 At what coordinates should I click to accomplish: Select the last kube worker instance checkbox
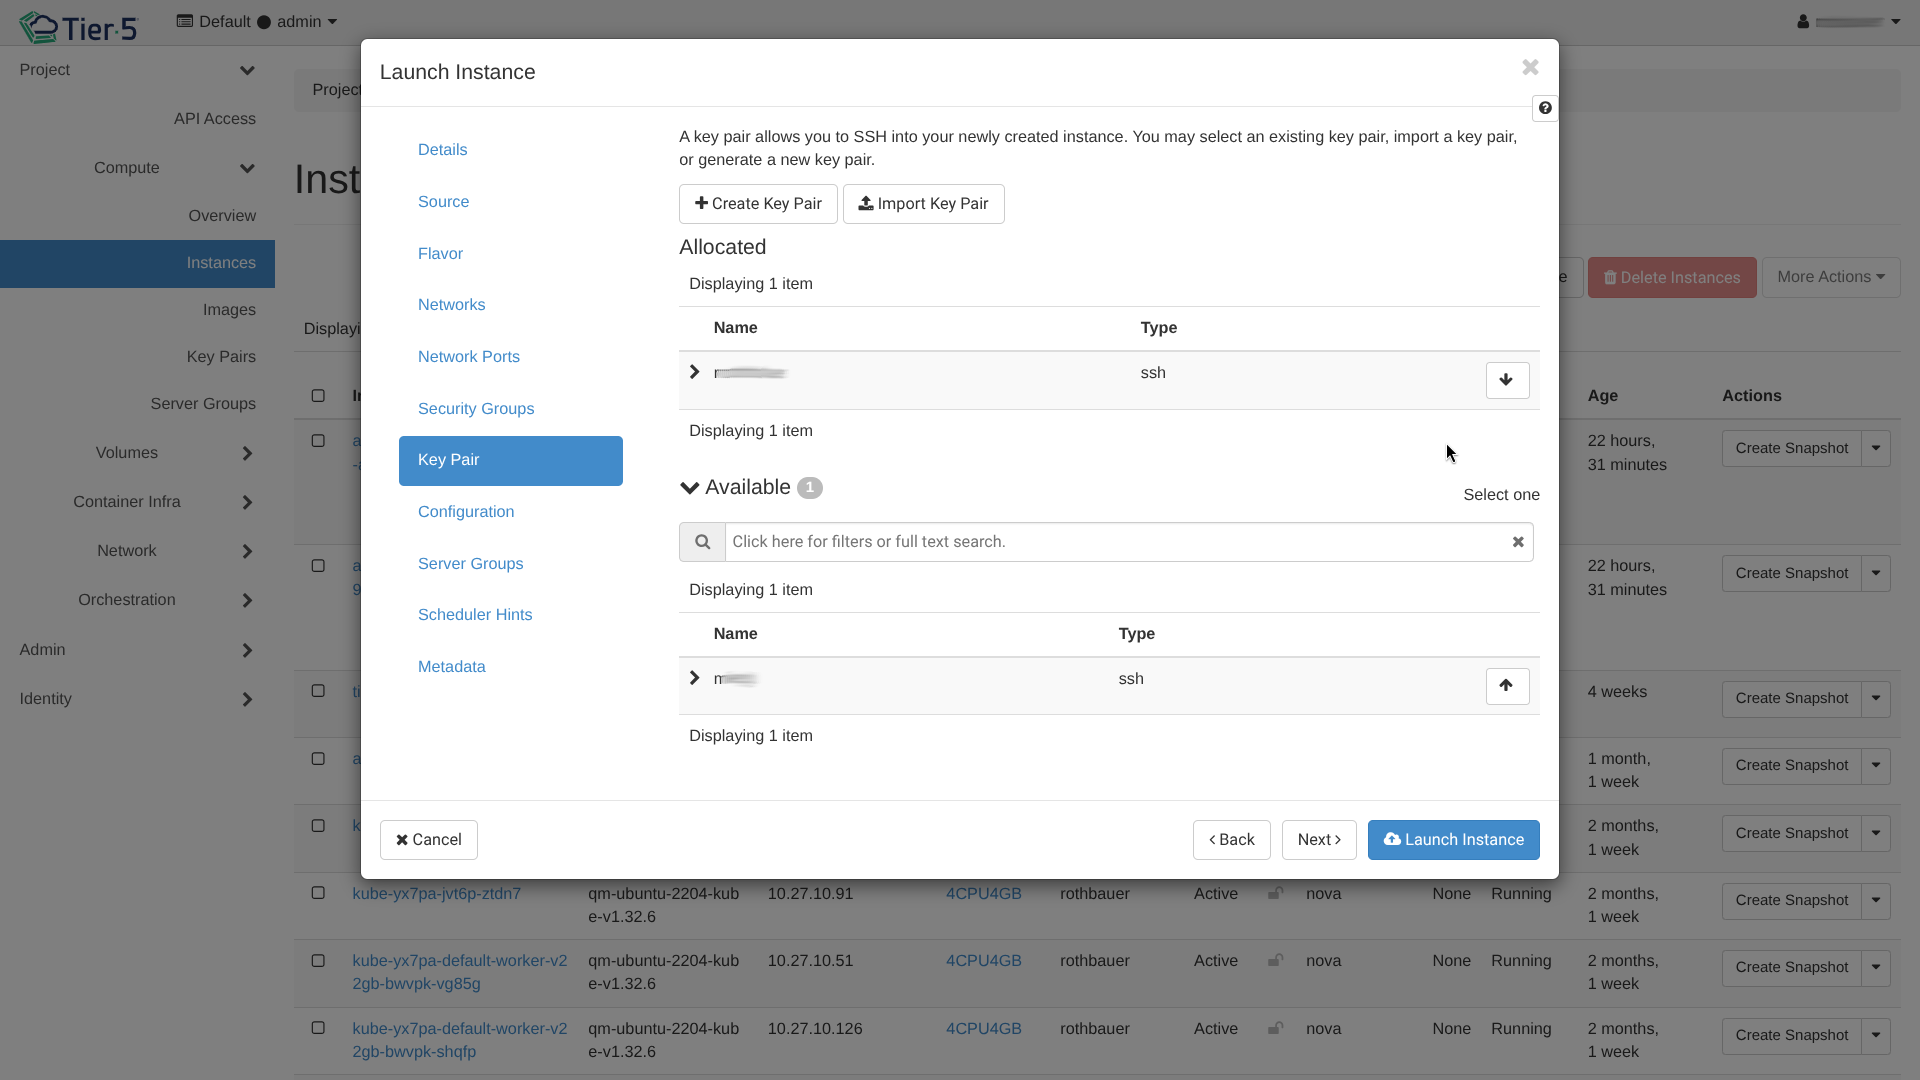[318, 1028]
